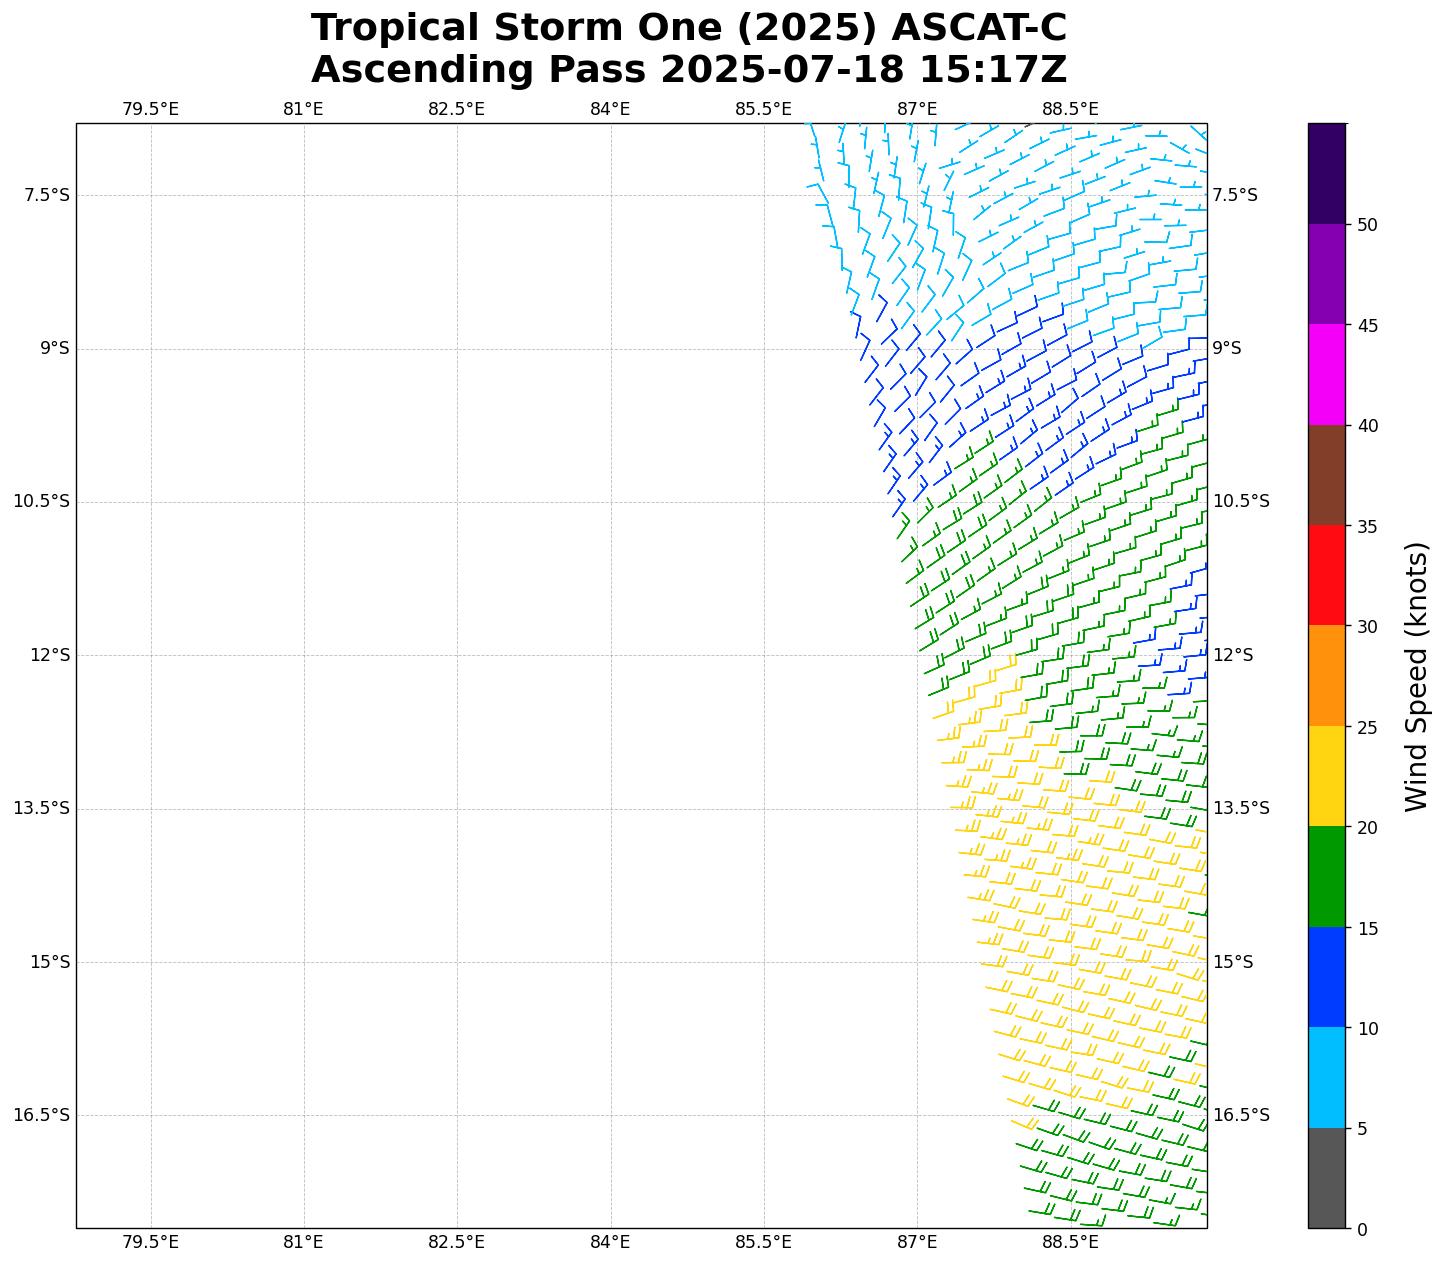This screenshot has width=1445, height=1264.
Task: Select the magenta 40–45 knots colorbar segment
Action: [x=1327, y=374]
